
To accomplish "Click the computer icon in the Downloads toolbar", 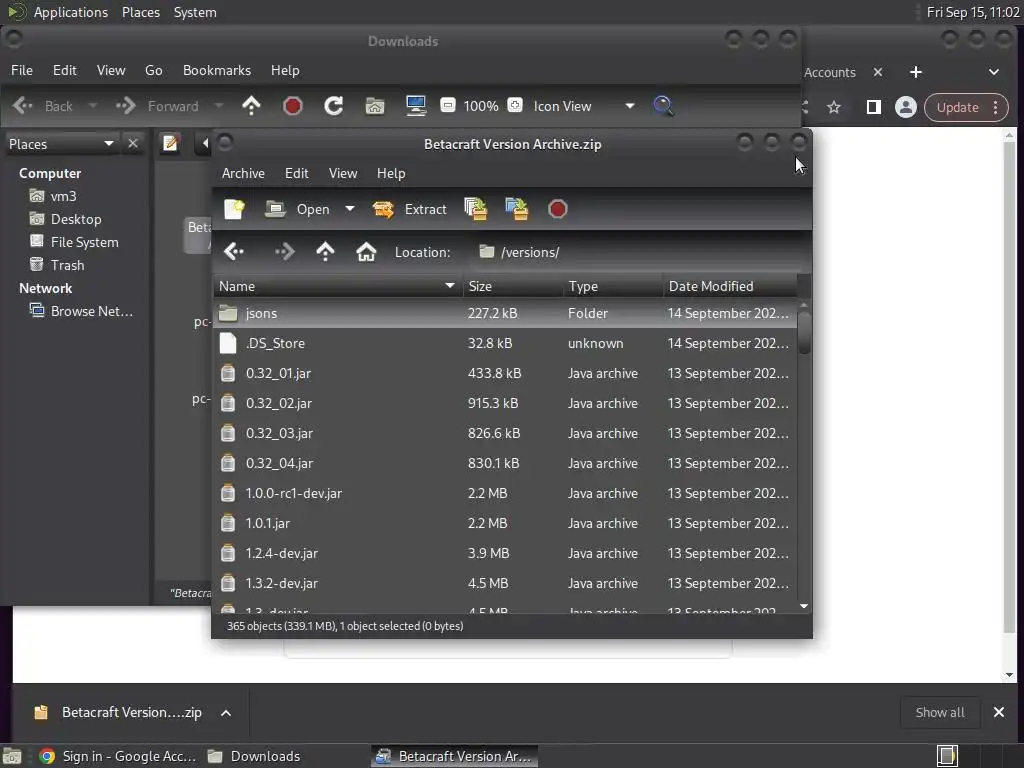I will pos(416,106).
